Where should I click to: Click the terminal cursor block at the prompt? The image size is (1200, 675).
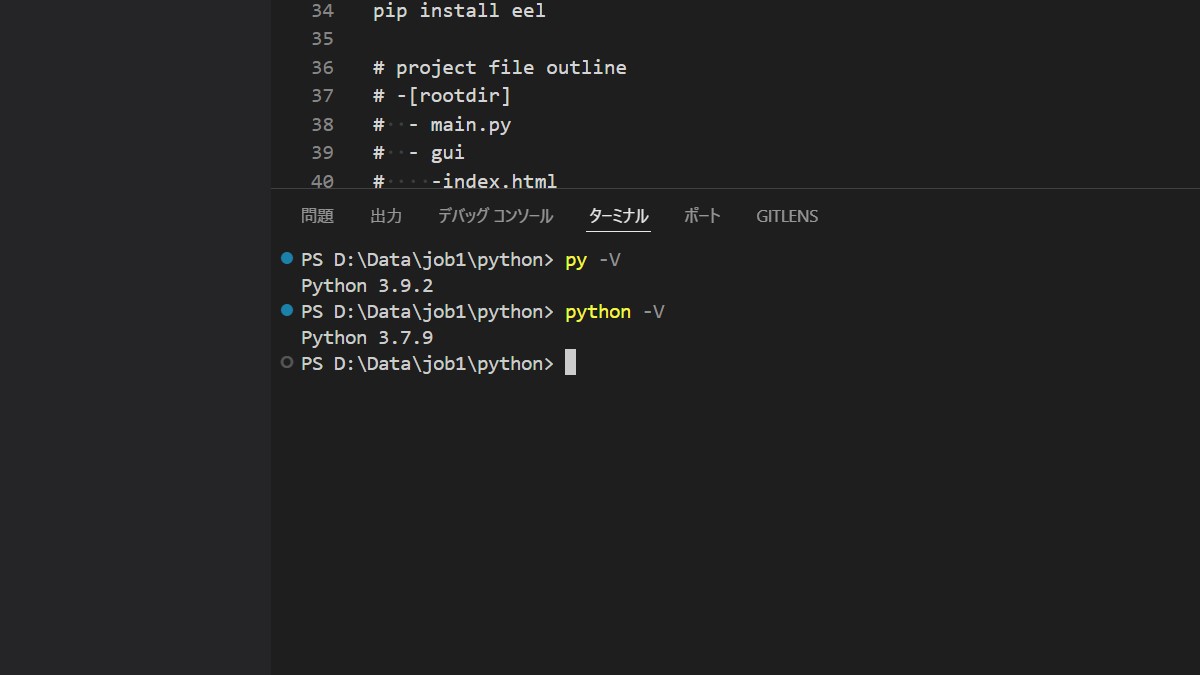(x=570, y=362)
